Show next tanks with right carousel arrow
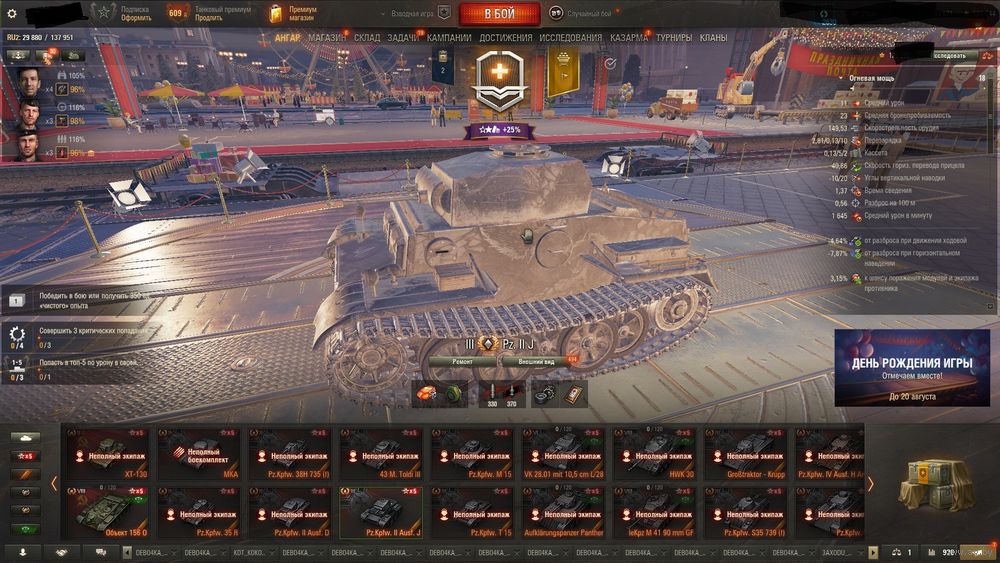The width and height of the screenshot is (1000, 563). pyautogui.click(x=871, y=484)
